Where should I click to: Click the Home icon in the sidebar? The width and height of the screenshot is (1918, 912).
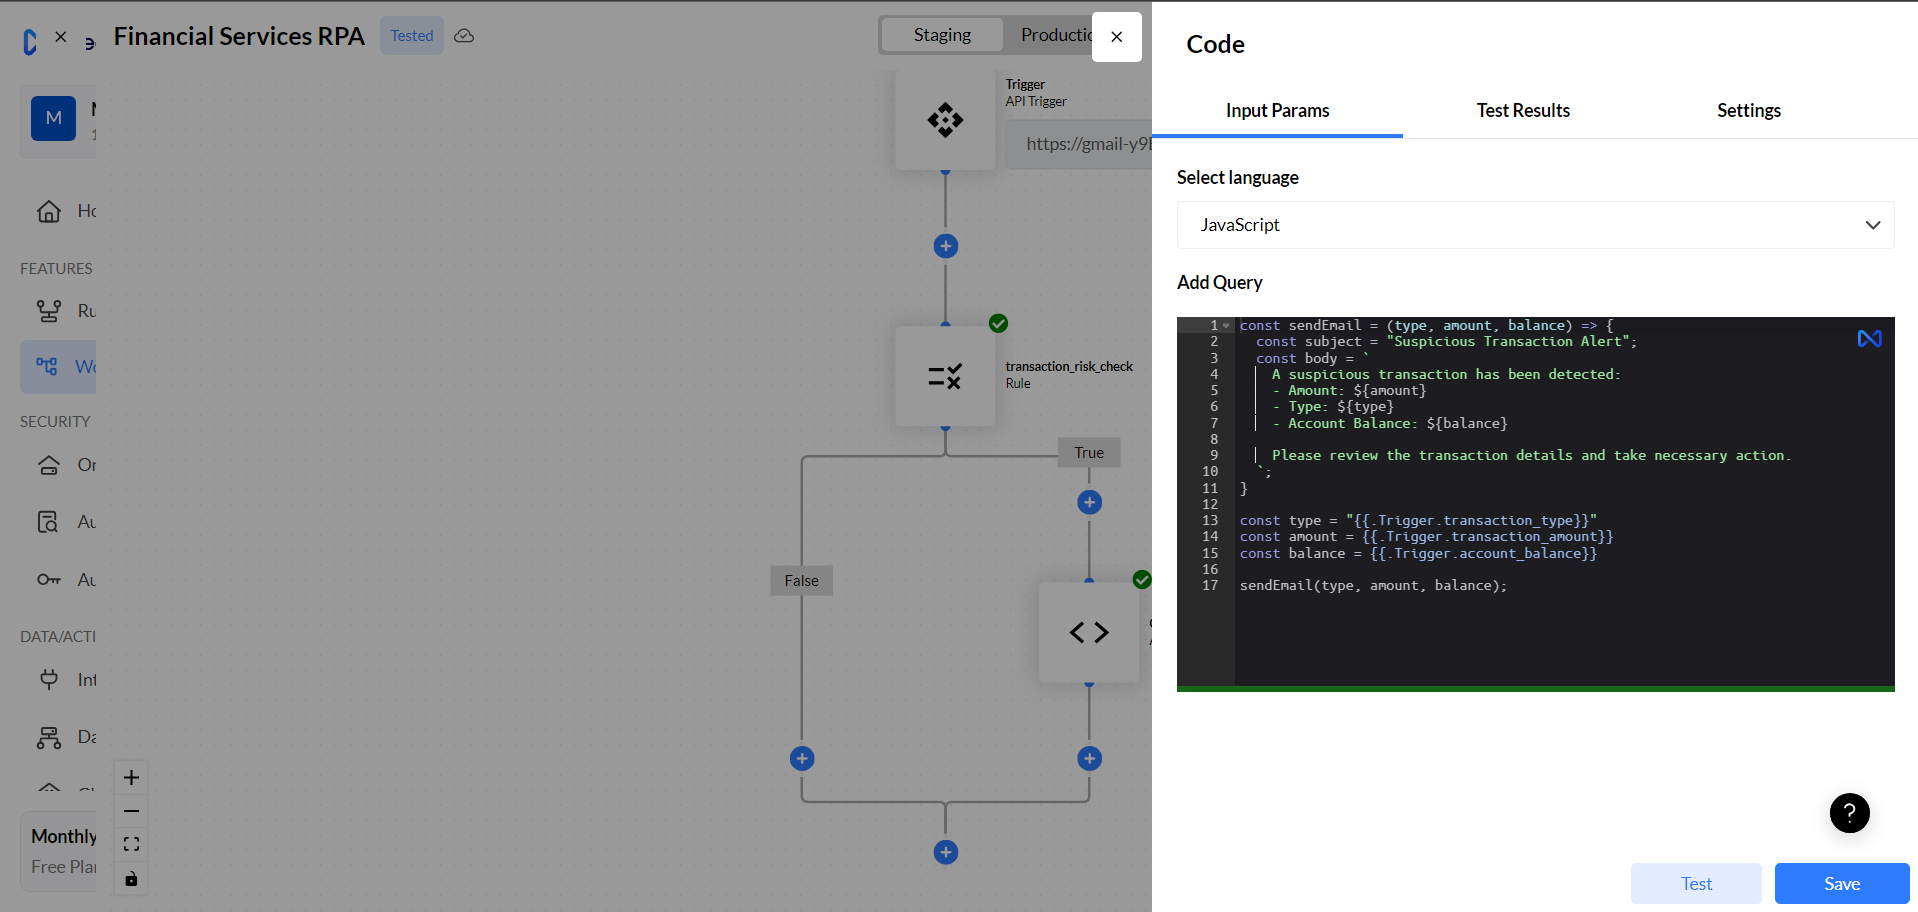[x=49, y=211]
